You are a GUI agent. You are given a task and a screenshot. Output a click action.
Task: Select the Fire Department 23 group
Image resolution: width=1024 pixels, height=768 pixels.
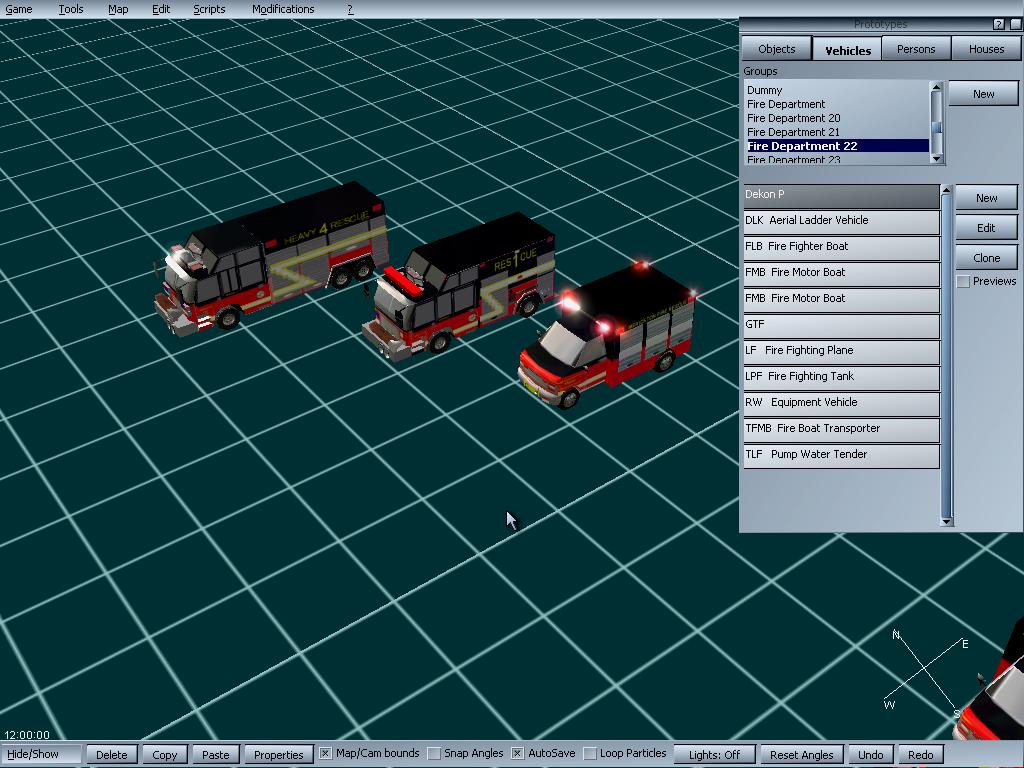click(x=837, y=159)
